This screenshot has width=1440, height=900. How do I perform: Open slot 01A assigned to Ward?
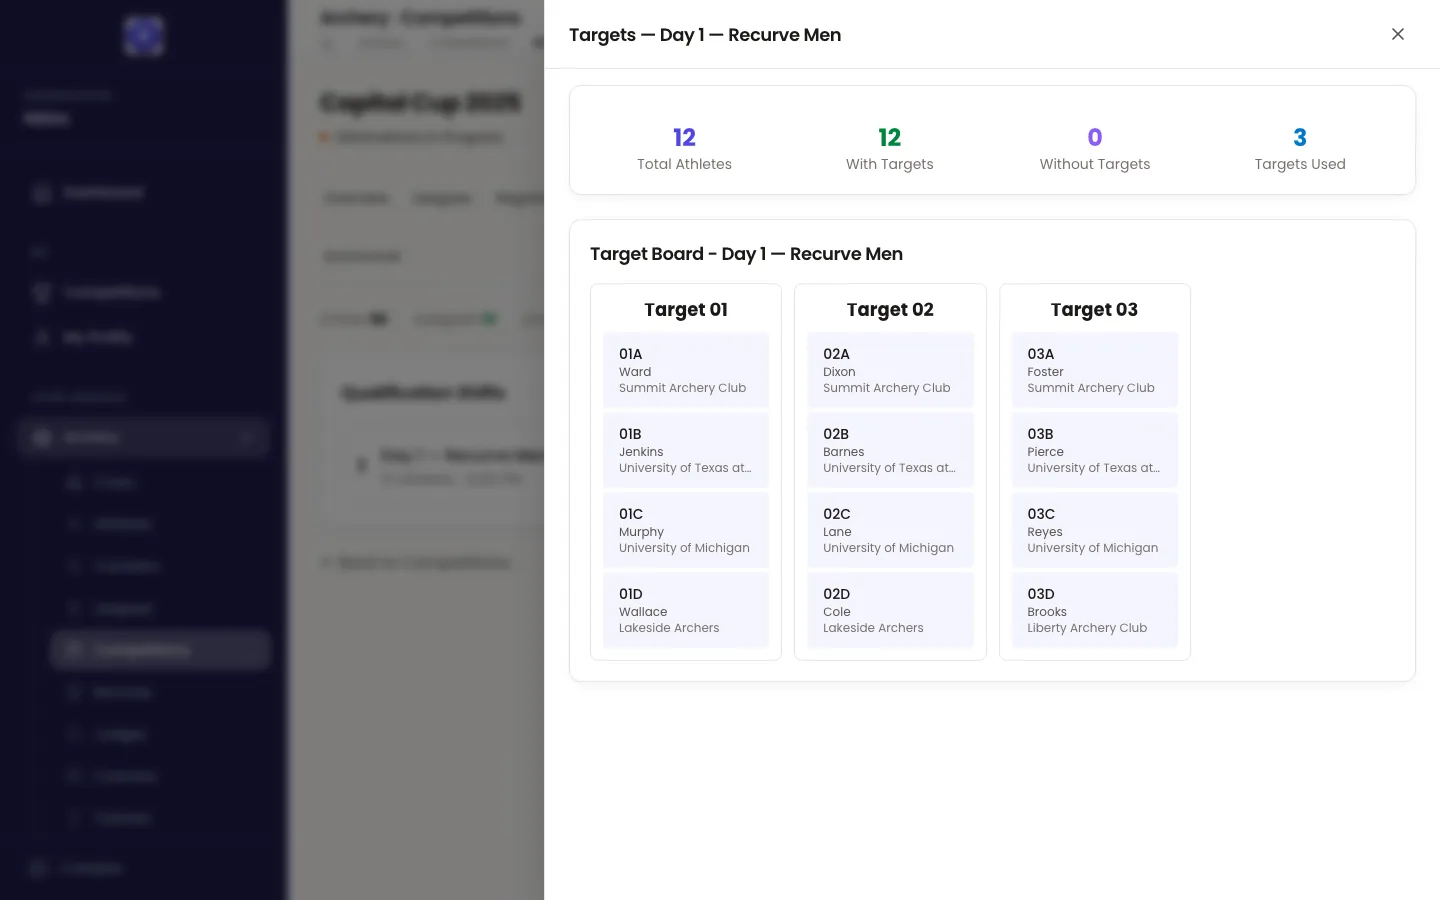tap(686, 370)
